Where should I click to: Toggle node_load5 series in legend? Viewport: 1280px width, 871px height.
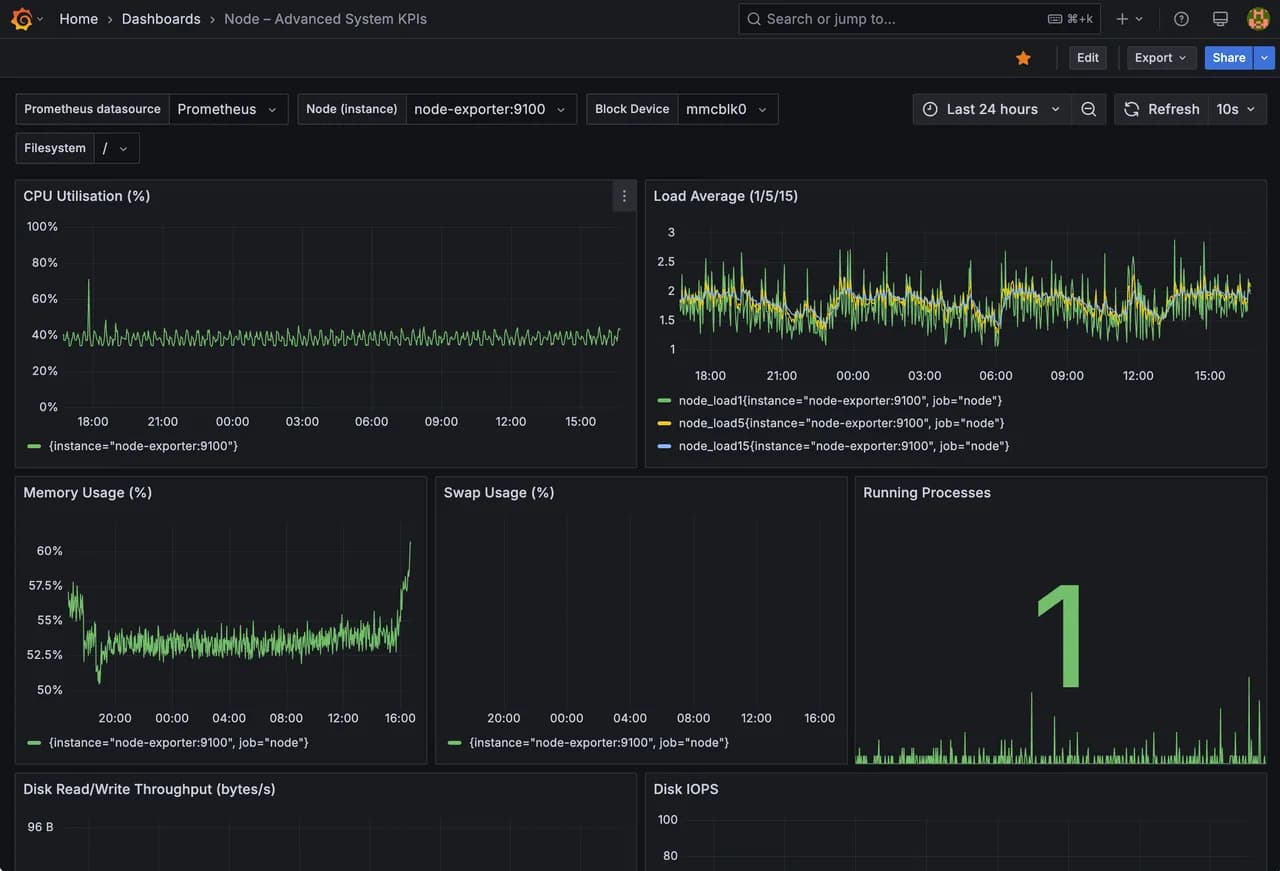coord(831,423)
